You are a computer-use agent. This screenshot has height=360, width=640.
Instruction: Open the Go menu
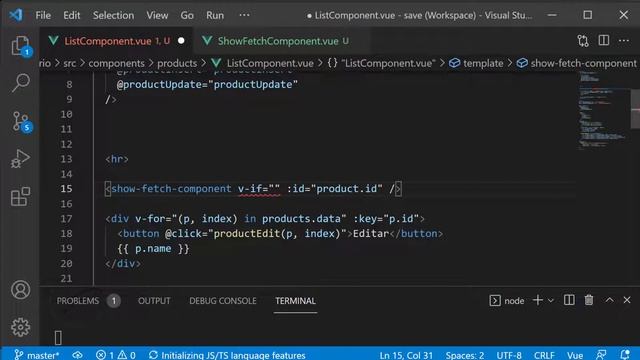187,16
